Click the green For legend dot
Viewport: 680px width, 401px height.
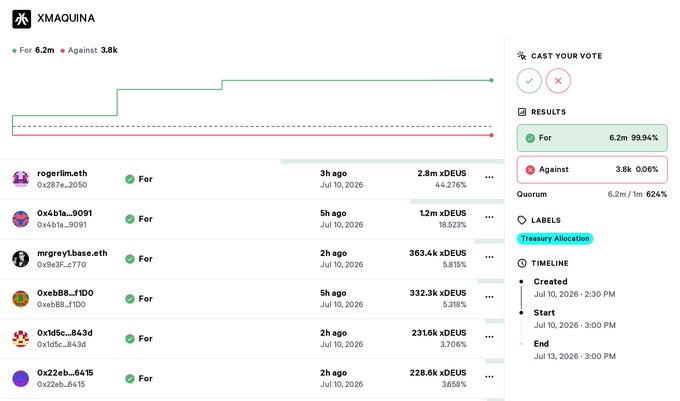point(14,51)
